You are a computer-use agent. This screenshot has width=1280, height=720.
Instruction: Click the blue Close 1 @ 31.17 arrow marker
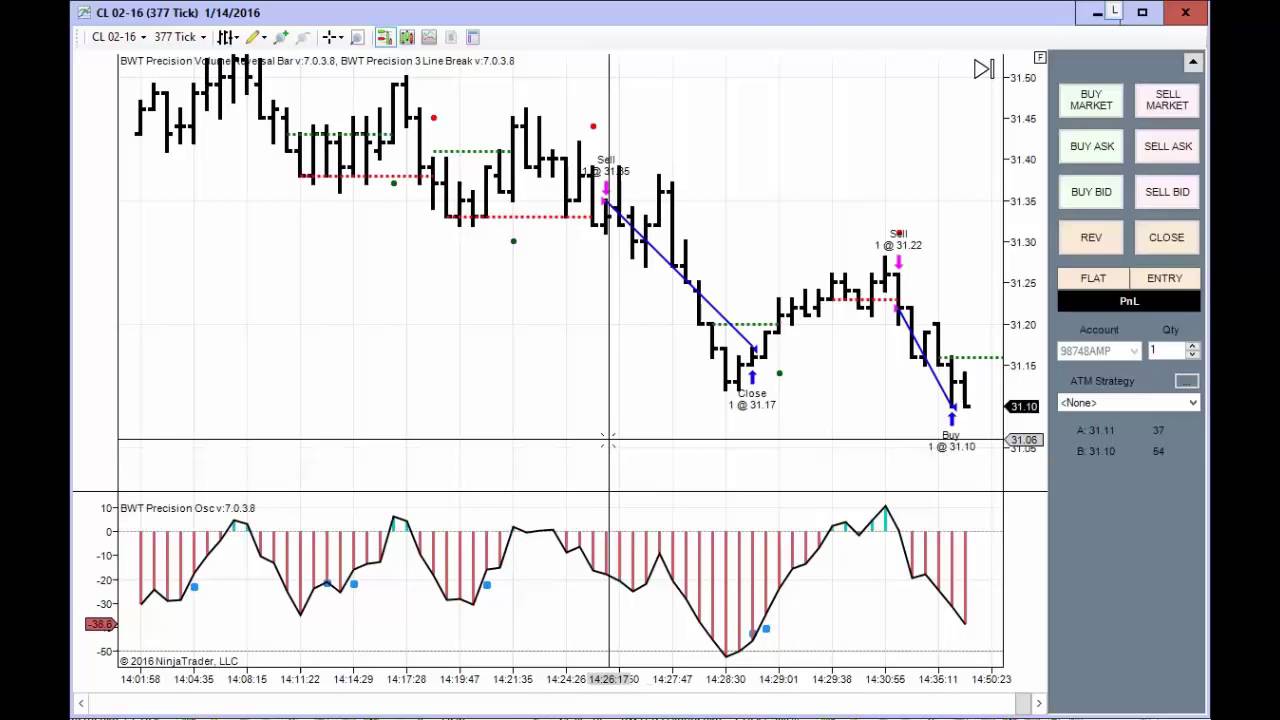pyautogui.click(x=752, y=377)
